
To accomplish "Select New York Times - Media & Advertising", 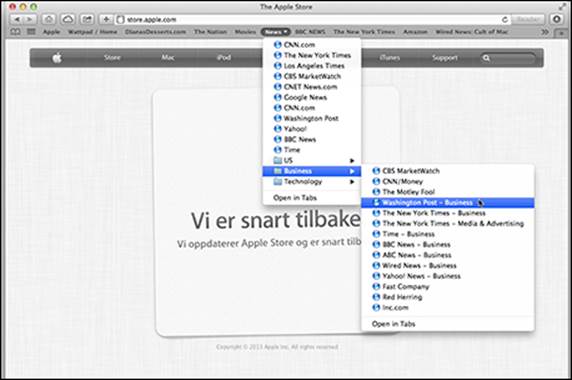I will pyautogui.click(x=448, y=224).
